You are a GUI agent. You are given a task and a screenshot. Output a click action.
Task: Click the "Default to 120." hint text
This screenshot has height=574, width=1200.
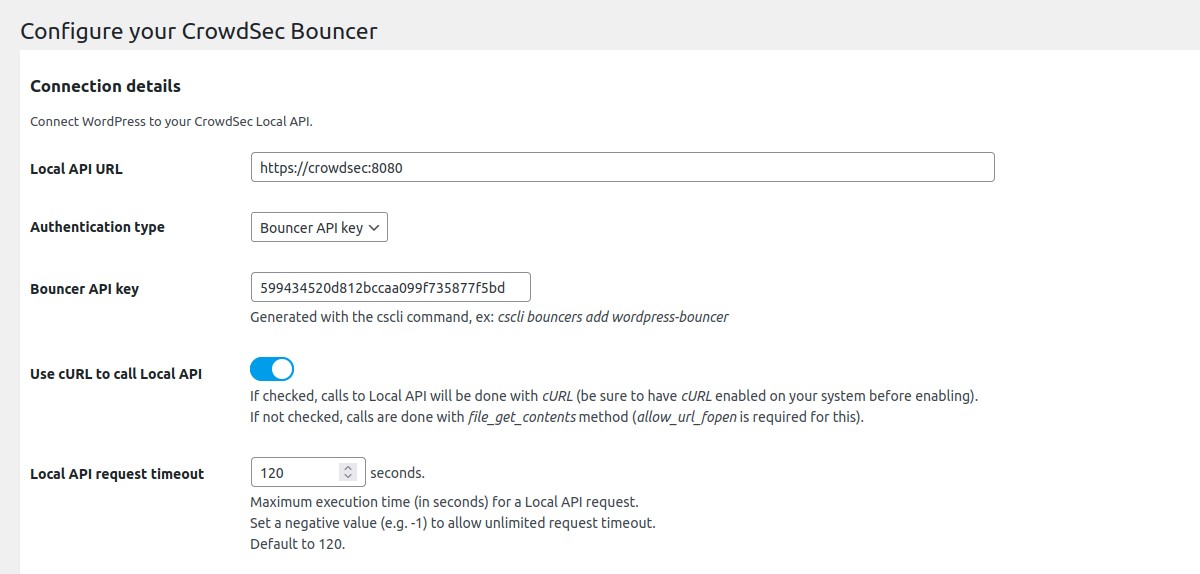pos(297,544)
